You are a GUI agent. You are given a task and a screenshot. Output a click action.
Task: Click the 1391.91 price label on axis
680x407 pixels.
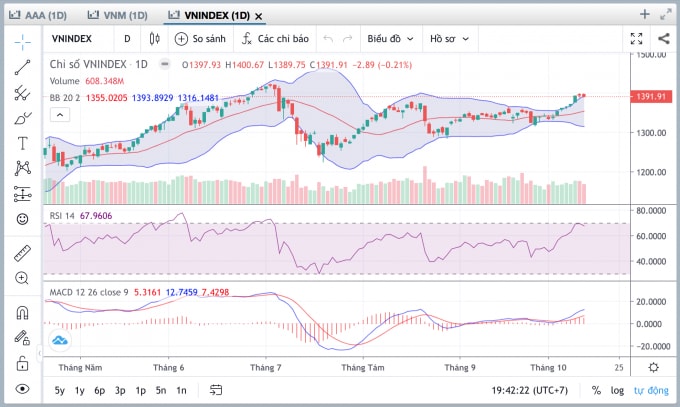tap(651, 96)
